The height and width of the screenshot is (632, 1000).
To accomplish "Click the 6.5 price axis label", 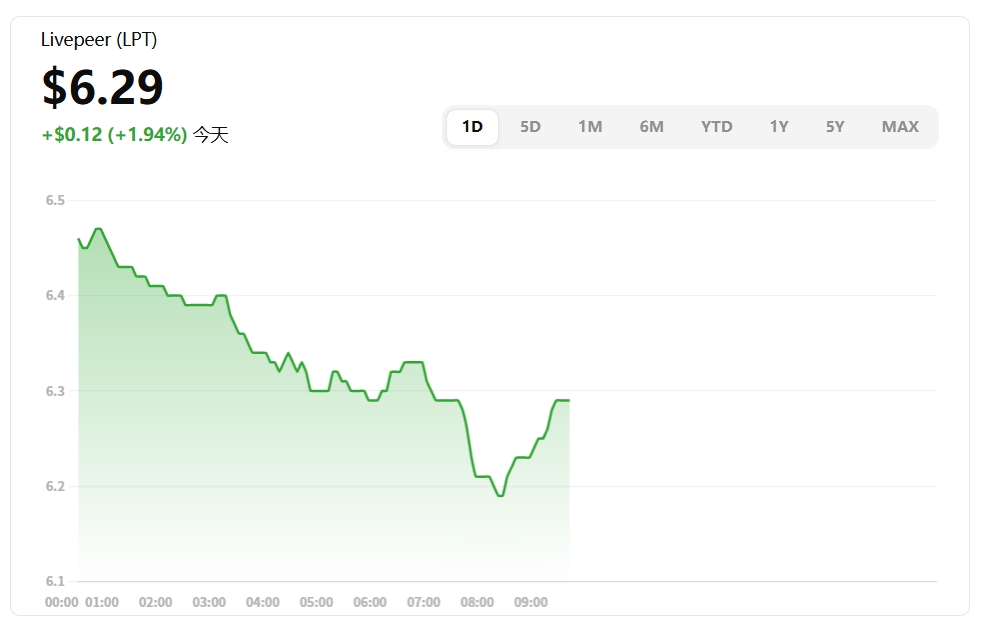I will [55, 201].
